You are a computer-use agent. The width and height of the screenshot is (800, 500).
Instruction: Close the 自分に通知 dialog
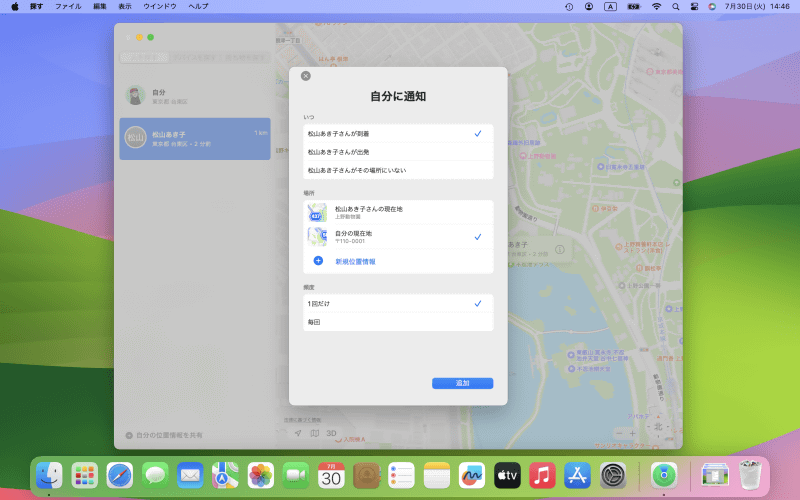point(306,76)
